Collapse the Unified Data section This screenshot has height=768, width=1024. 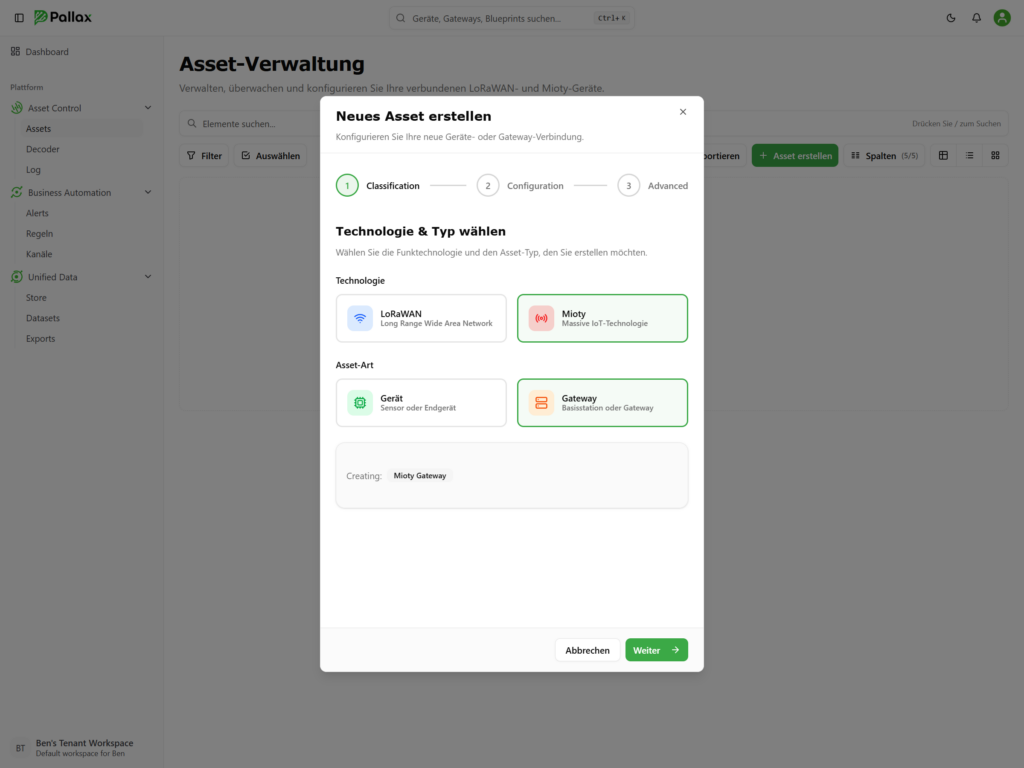pos(148,277)
